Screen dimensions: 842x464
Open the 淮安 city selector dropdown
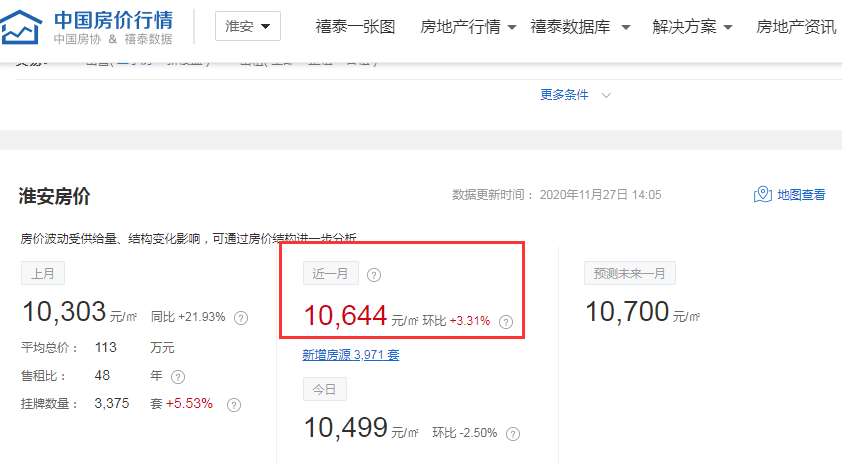coord(248,26)
